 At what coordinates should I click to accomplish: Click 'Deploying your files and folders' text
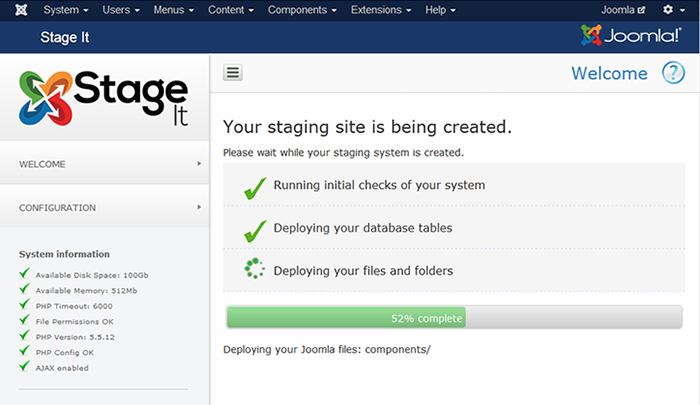point(363,271)
